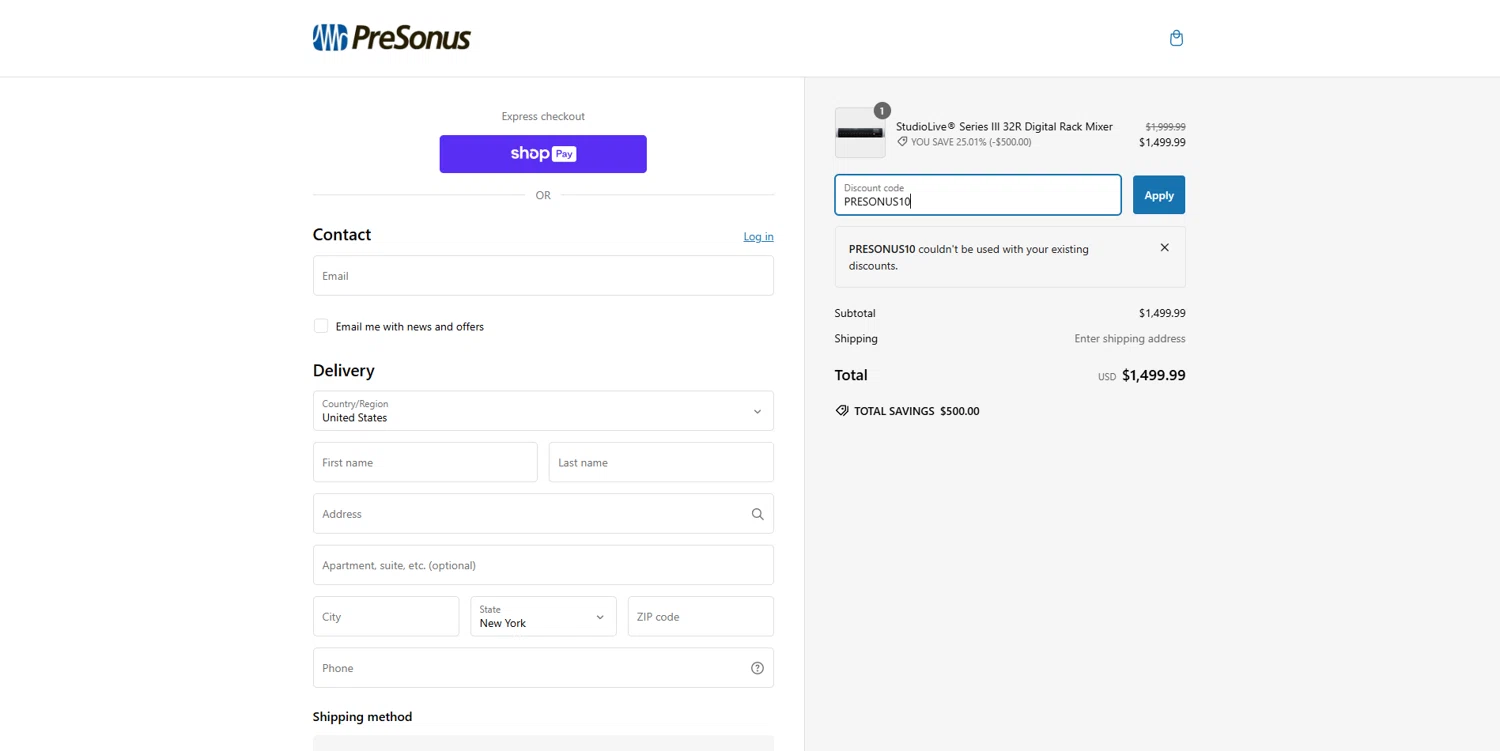Image resolution: width=1500 pixels, height=751 pixels.
Task: Dismiss the PRESONUS10 discount error message
Action: coord(1164,248)
